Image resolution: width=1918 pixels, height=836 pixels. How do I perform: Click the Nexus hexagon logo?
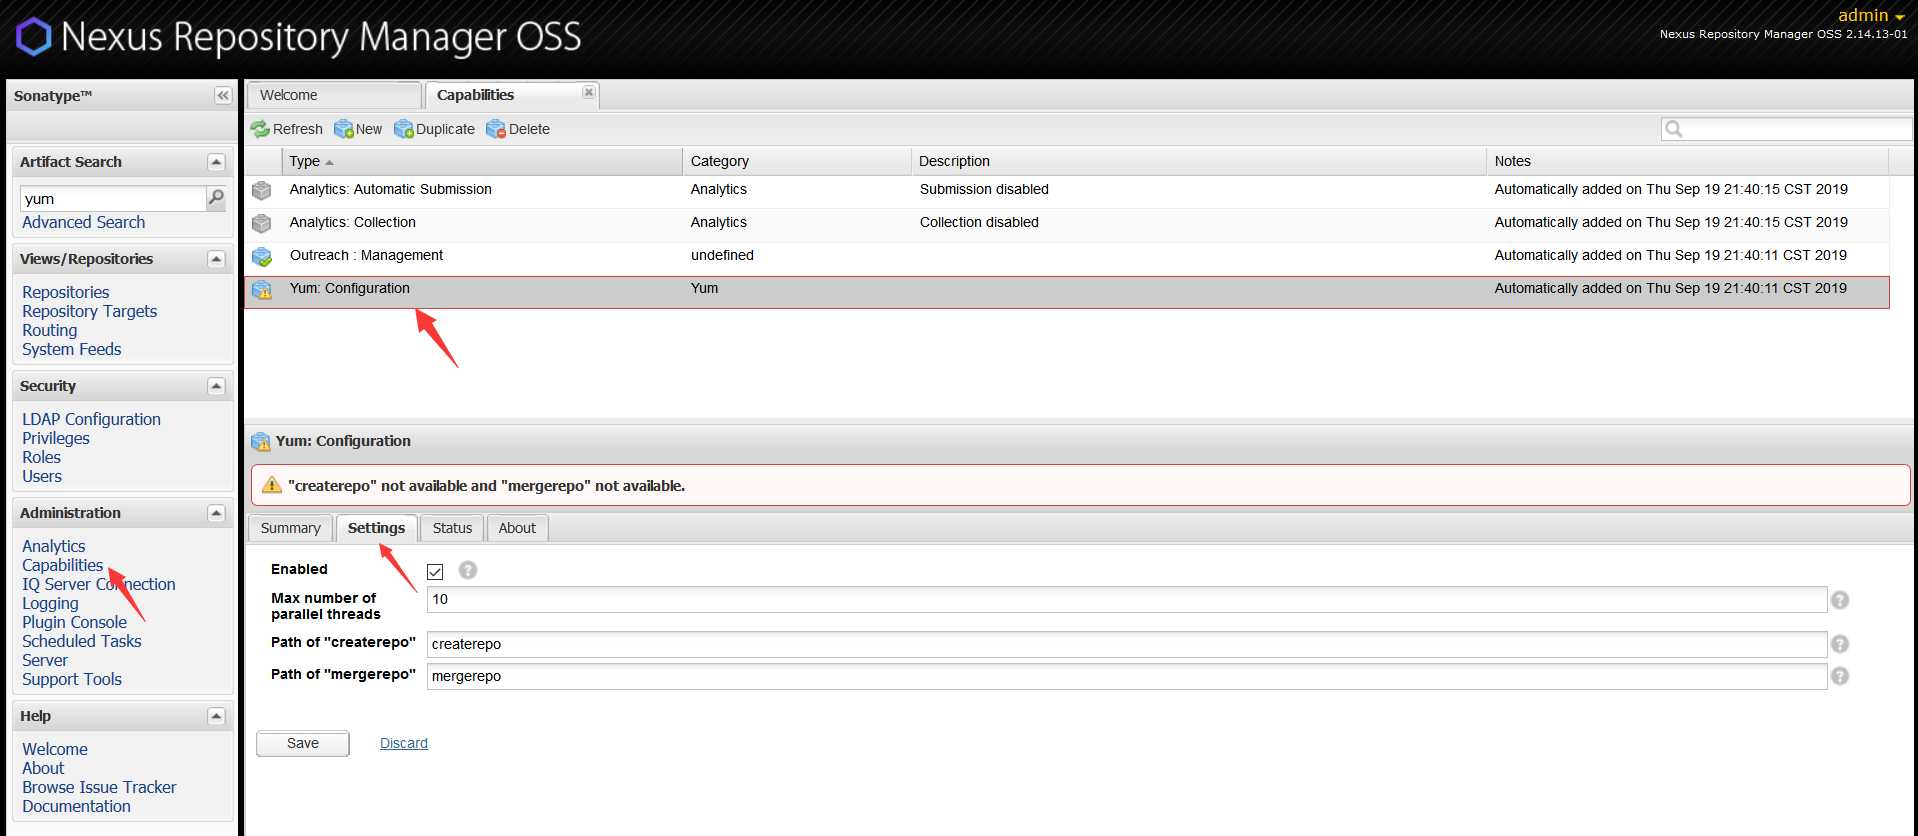tap(33, 37)
